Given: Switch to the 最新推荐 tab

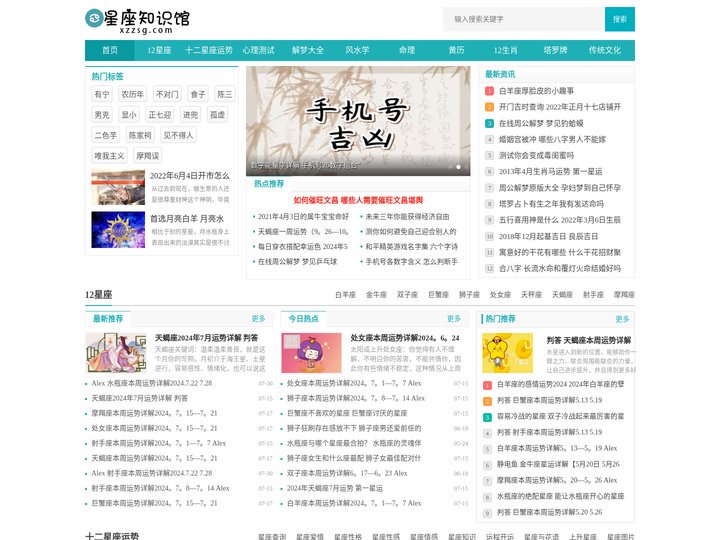Looking at the screenshot, I should point(108,319).
